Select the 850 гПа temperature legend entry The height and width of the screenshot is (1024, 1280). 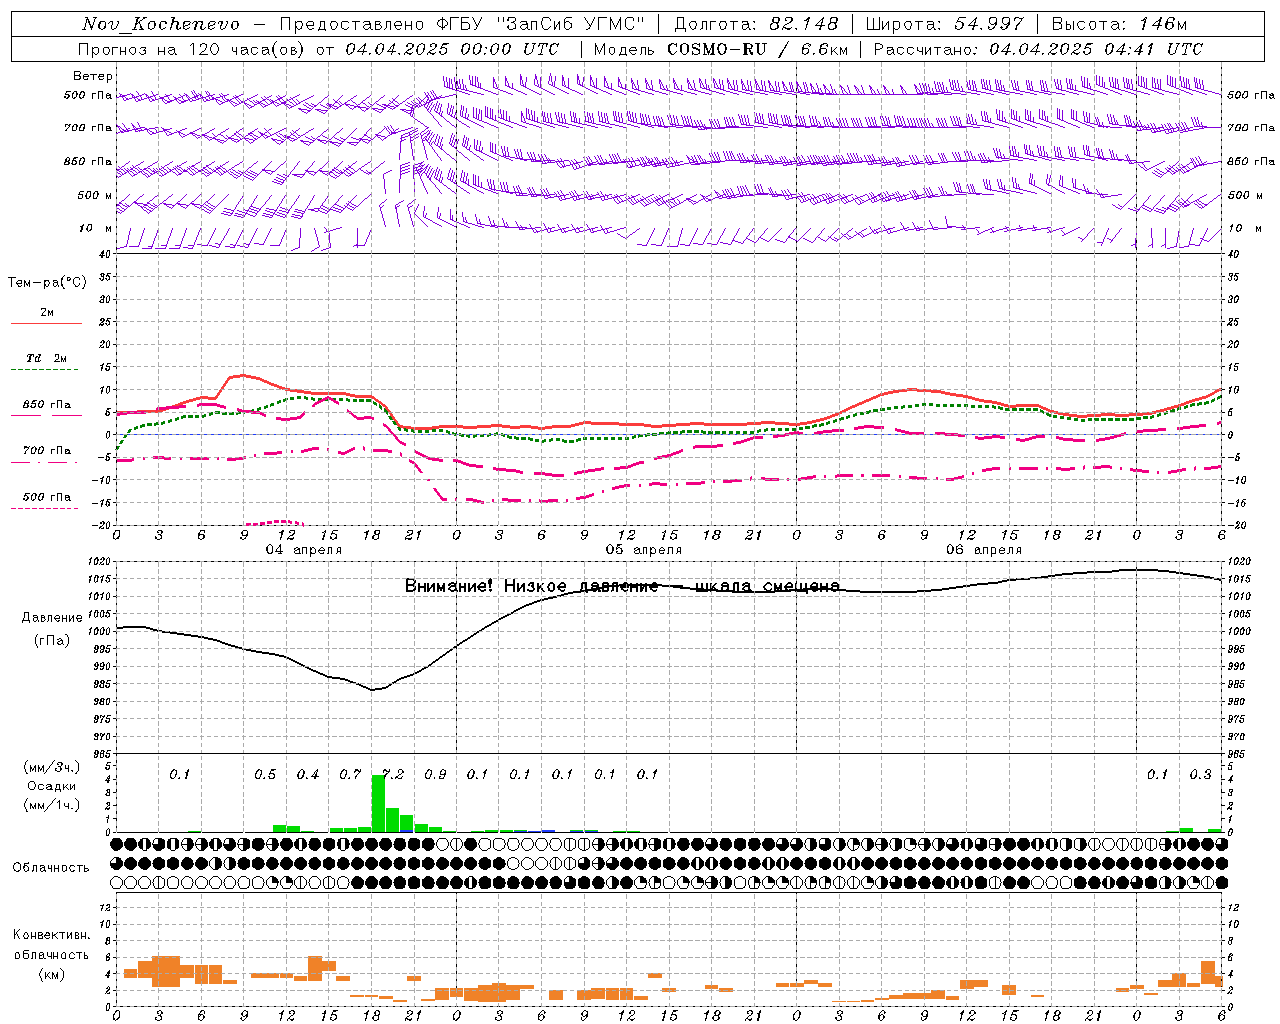coord(46,405)
